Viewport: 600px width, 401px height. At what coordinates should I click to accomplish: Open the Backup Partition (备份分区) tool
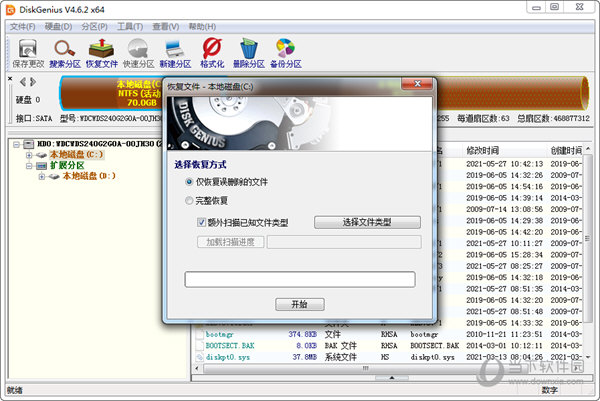[285, 54]
